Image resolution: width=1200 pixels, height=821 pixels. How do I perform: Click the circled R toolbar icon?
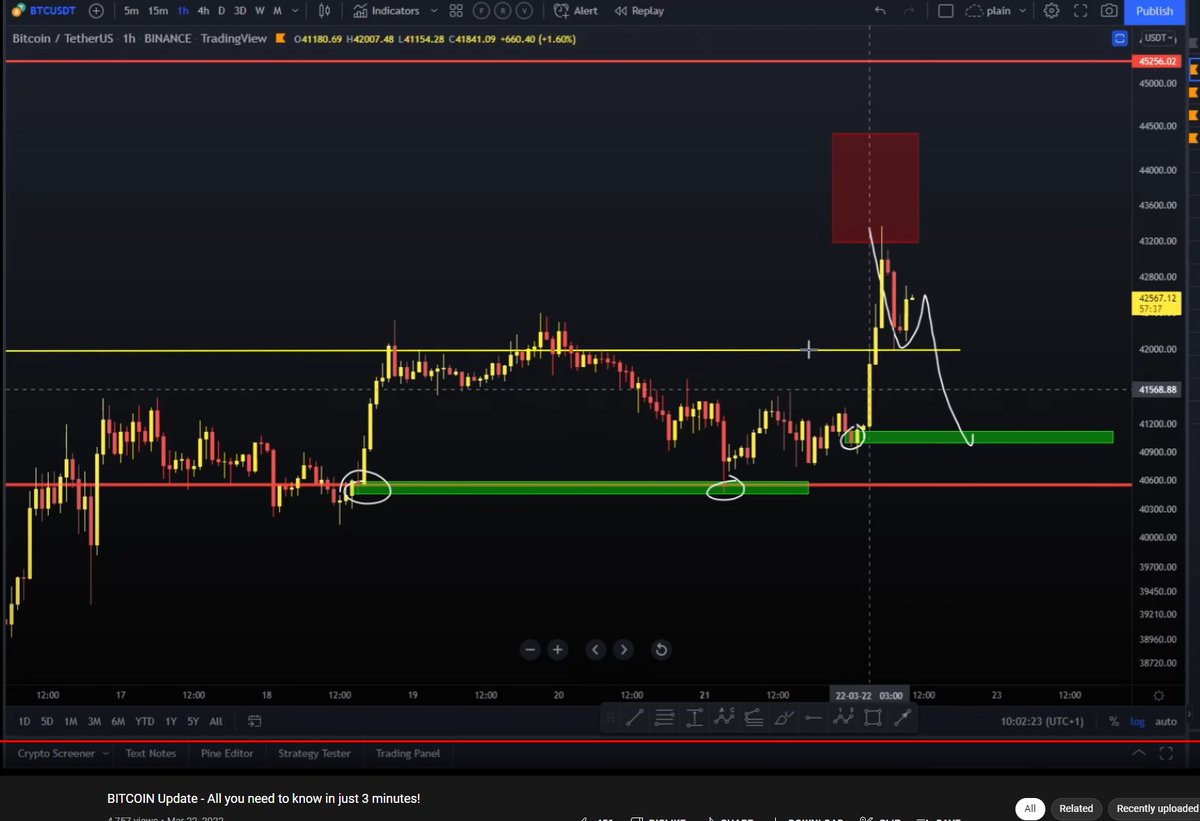click(502, 11)
